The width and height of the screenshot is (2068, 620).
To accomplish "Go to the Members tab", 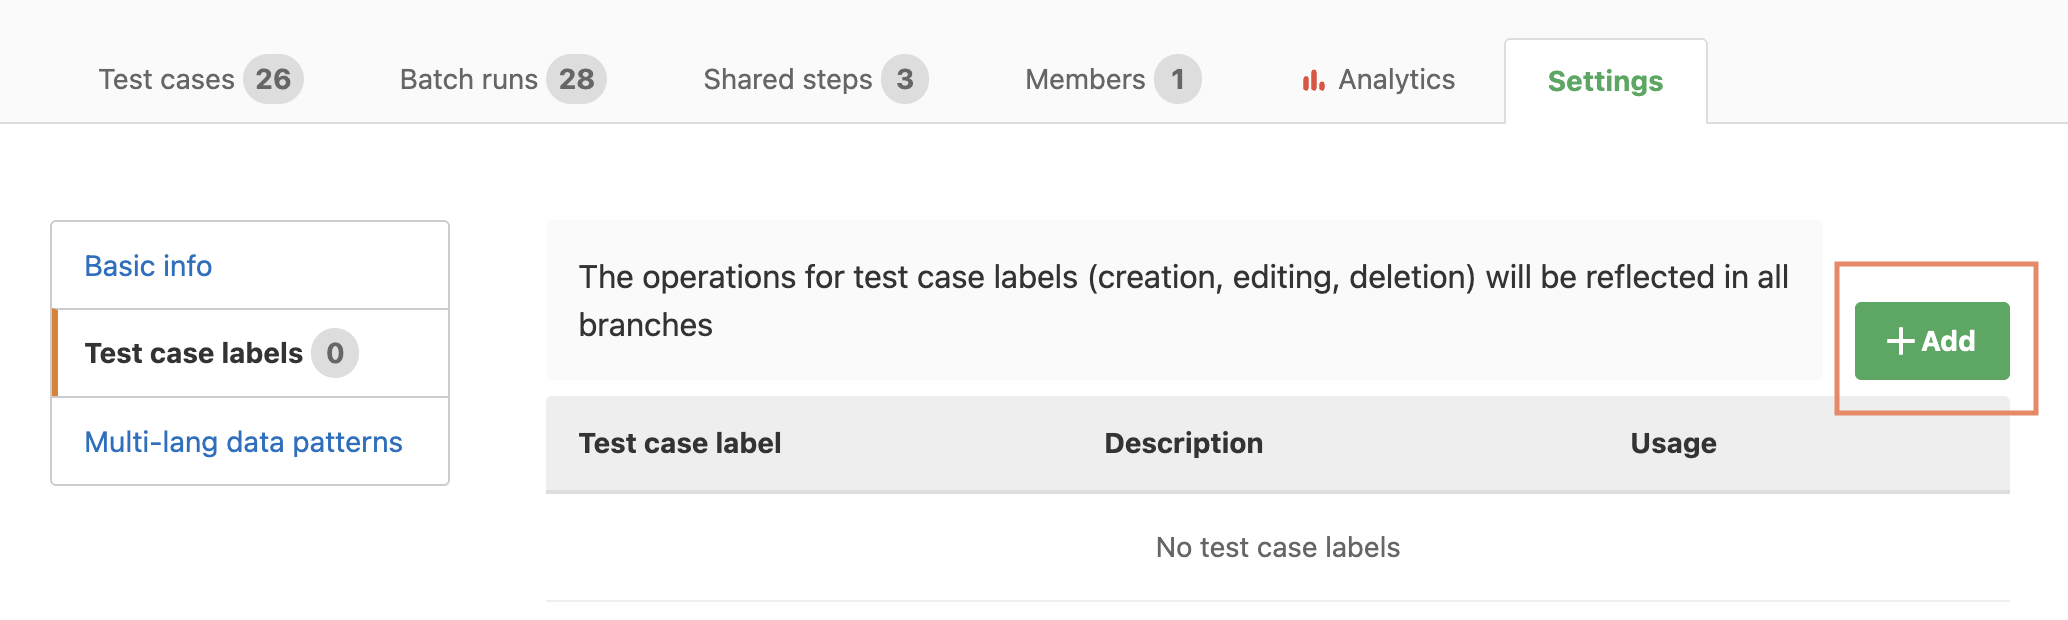I will point(1113,79).
